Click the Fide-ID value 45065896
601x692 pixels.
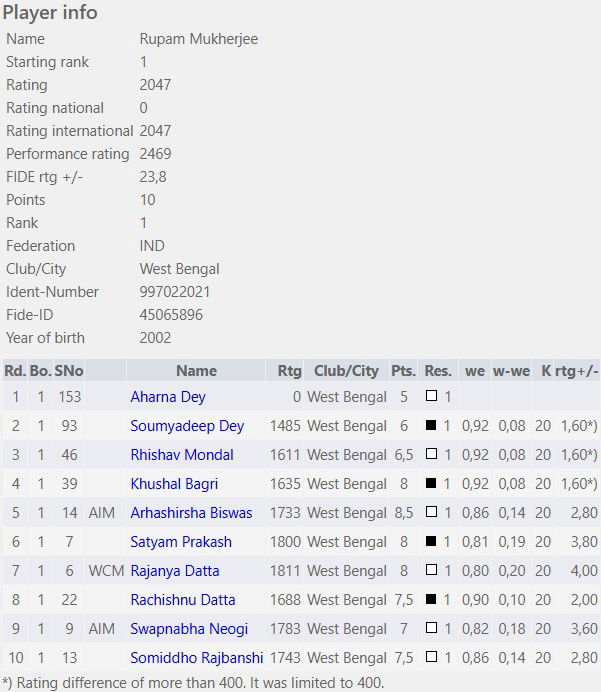pyautogui.click(x=171, y=315)
